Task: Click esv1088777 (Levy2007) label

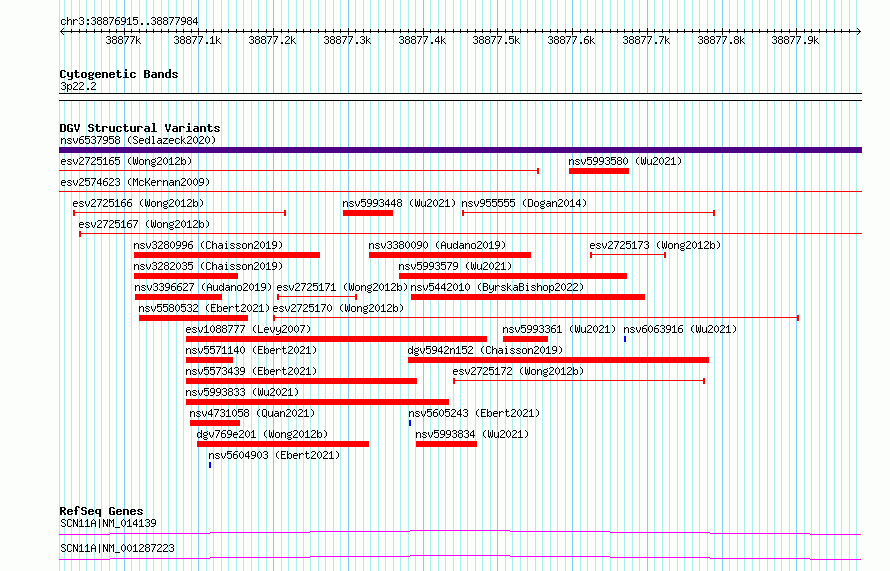Action: tap(248, 329)
